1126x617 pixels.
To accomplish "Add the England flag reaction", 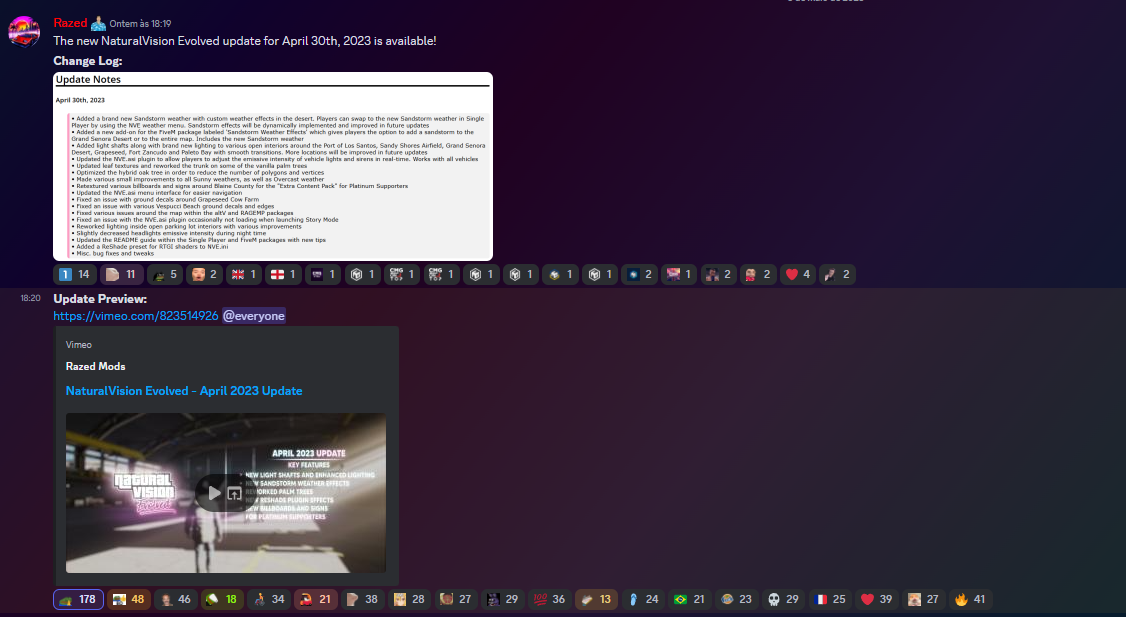I will pos(284,274).
